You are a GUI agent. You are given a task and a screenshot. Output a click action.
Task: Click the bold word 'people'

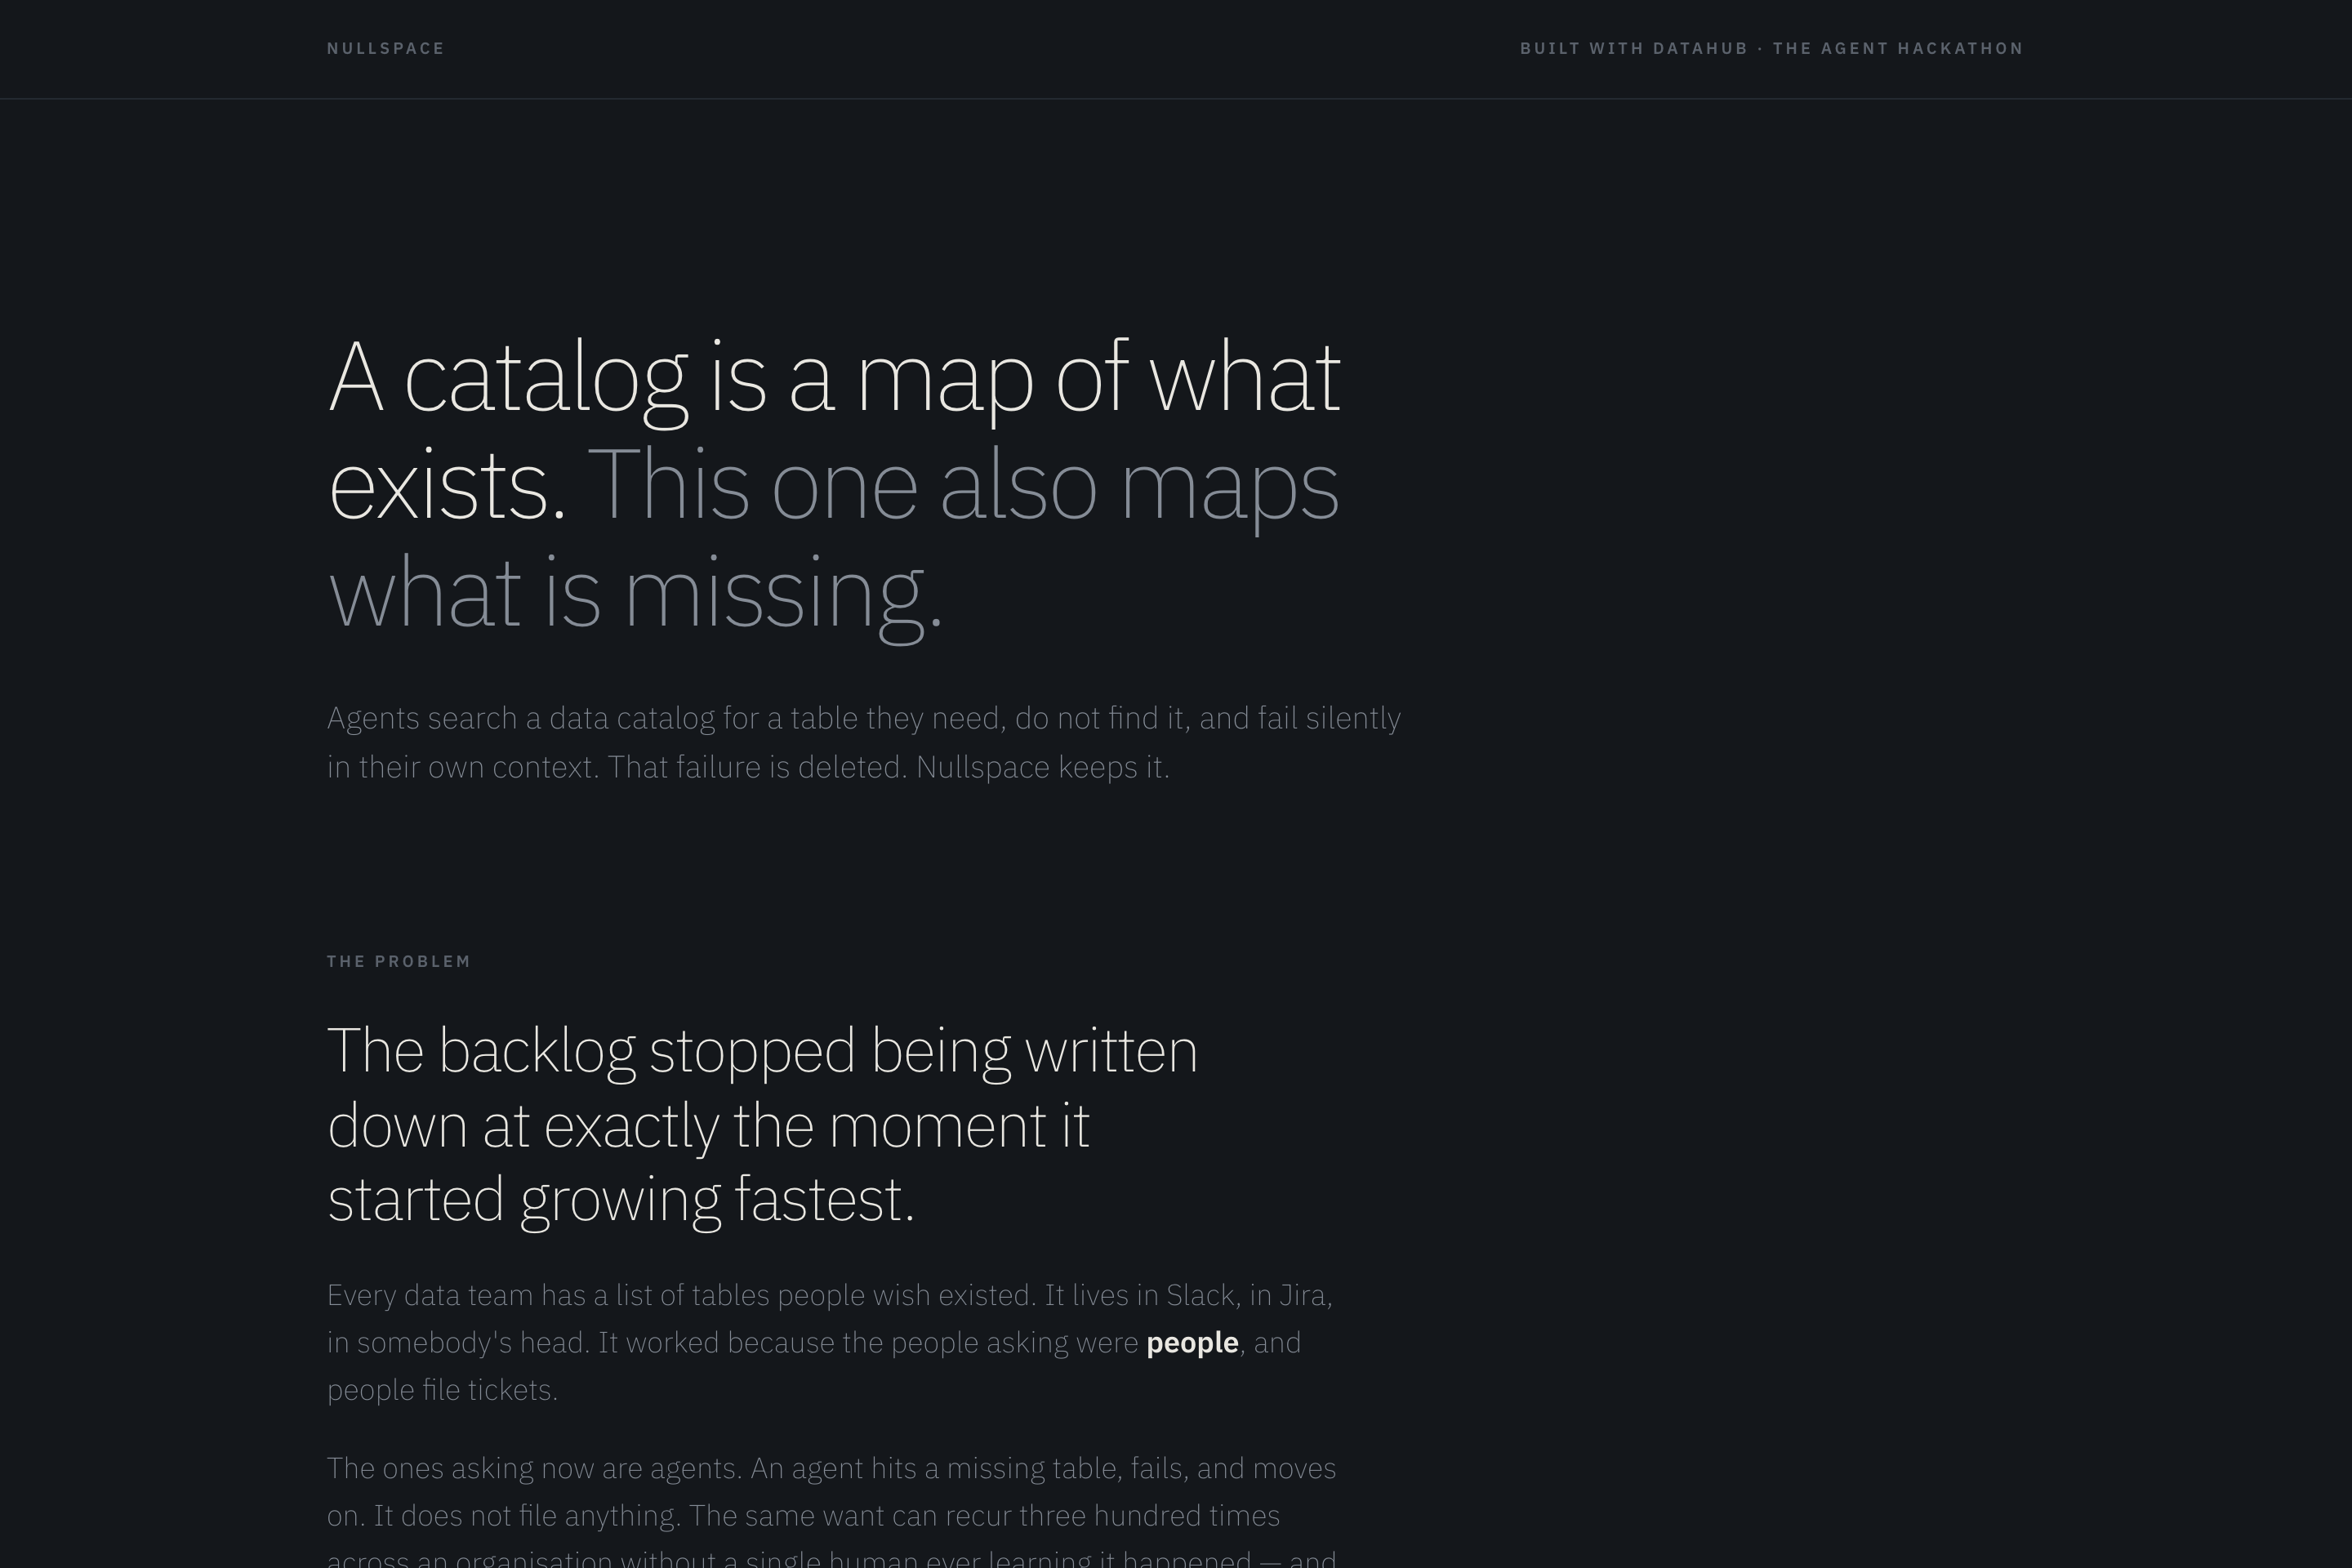coord(1192,1343)
